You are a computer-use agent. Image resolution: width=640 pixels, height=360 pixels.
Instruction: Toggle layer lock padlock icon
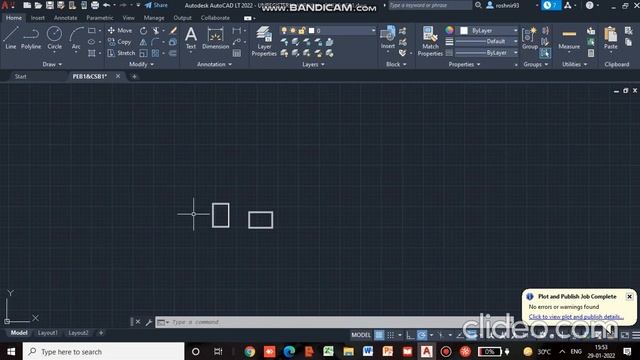[x=302, y=31]
